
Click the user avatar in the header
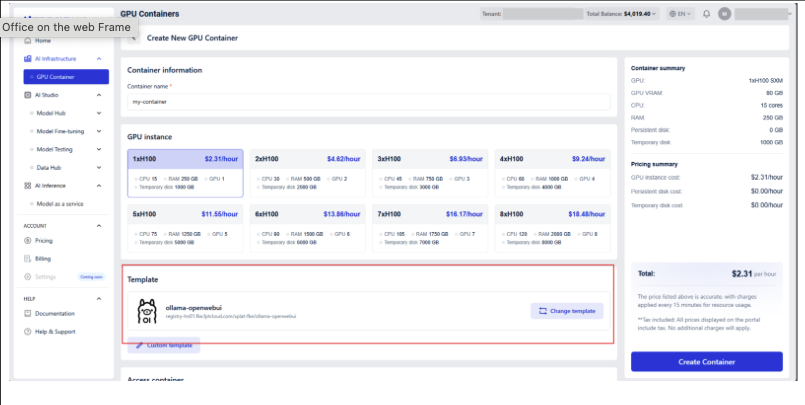(x=724, y=14)
